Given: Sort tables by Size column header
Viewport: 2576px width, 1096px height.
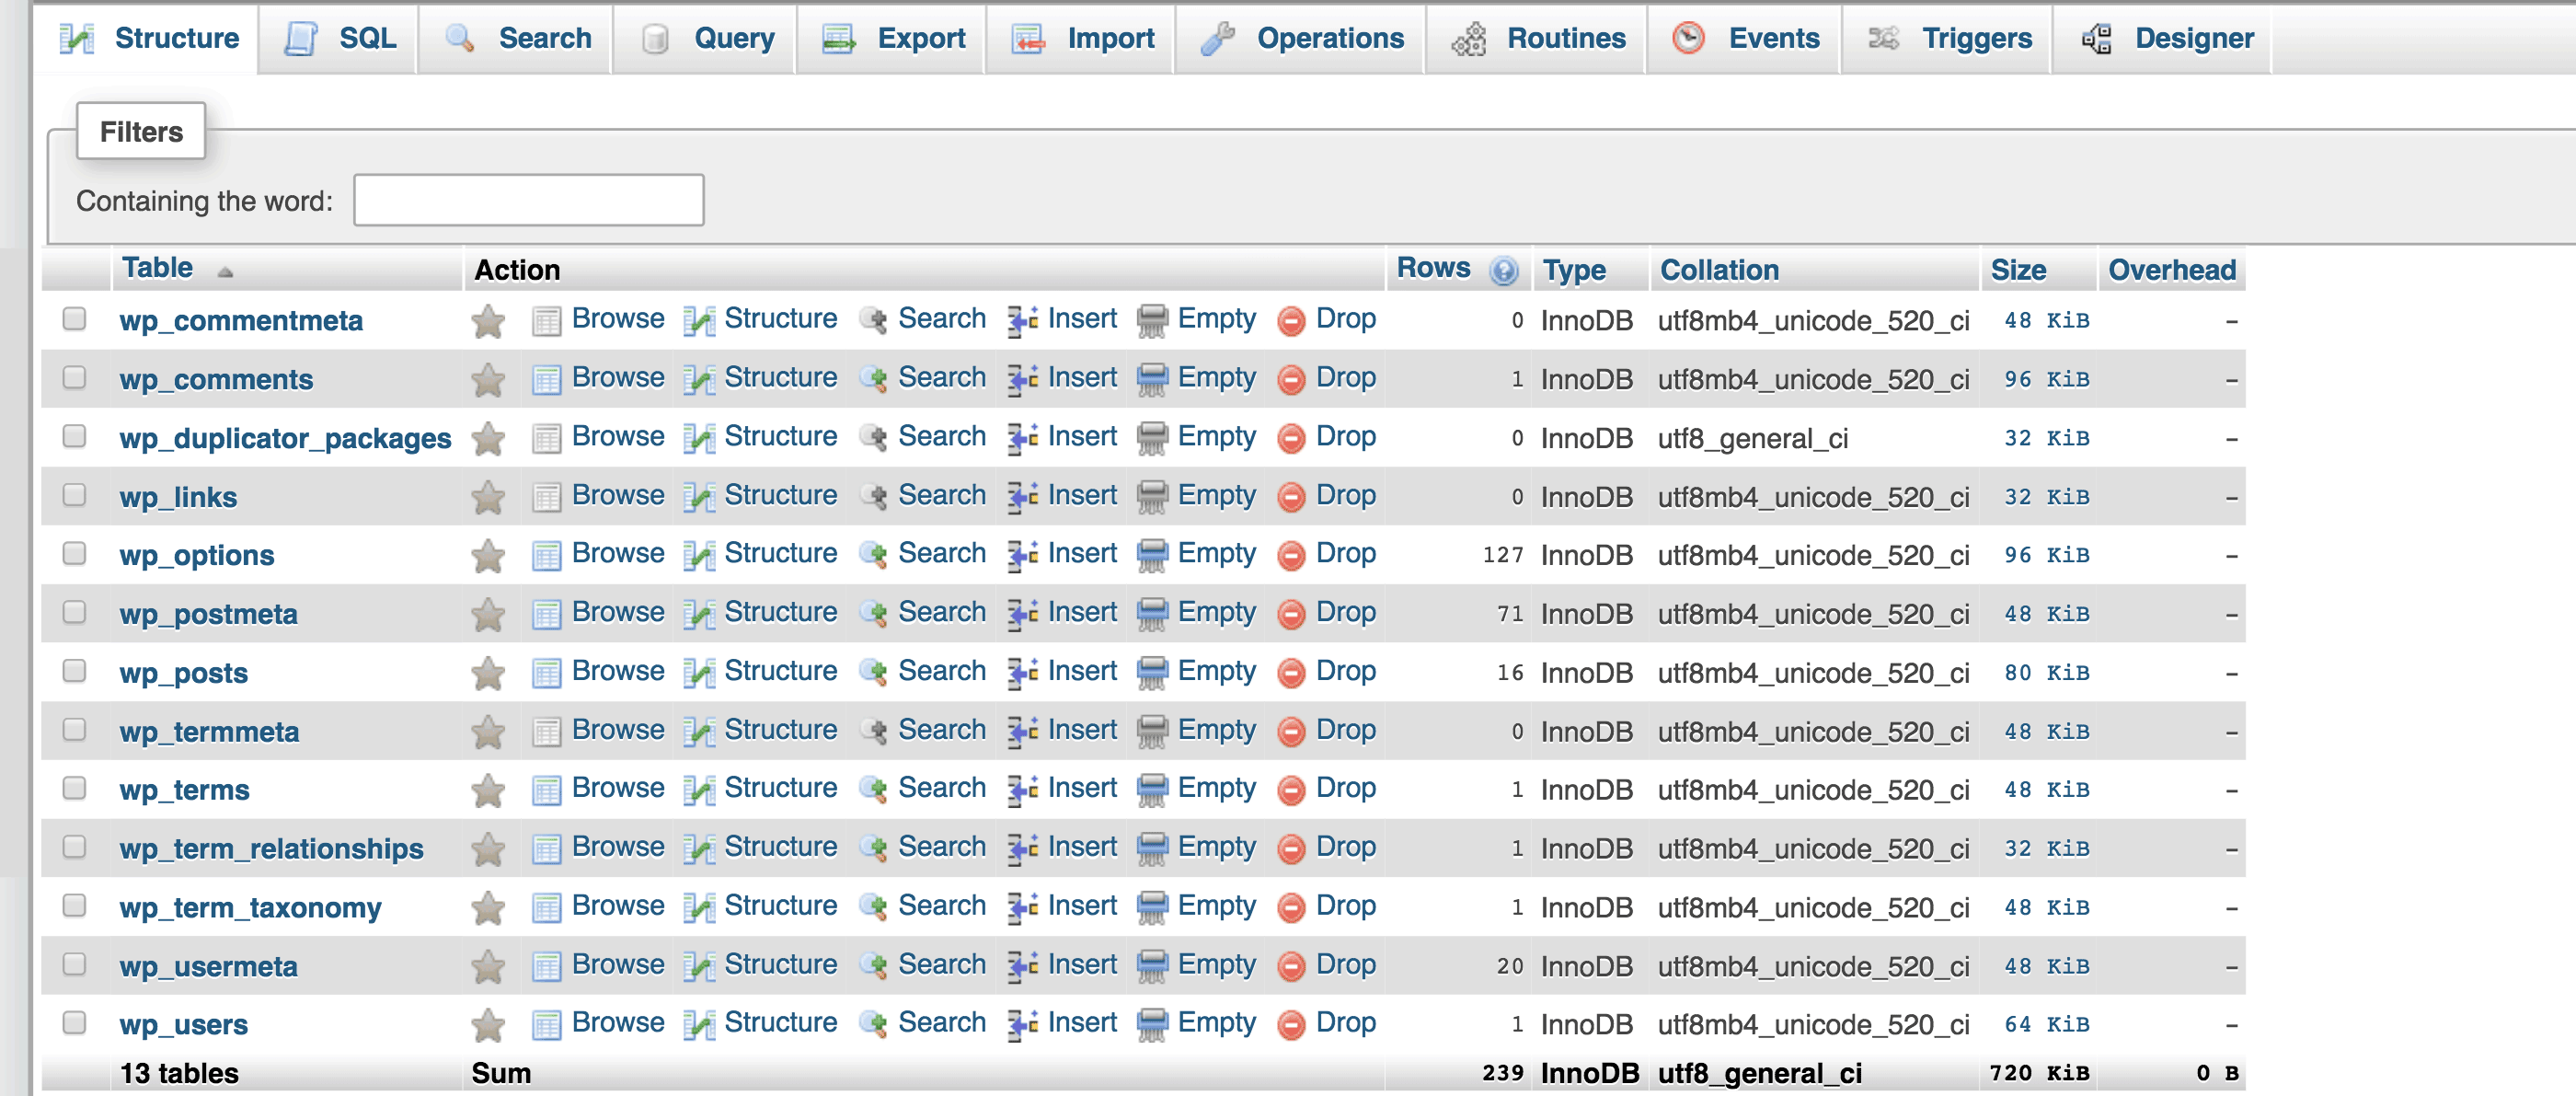Looking at the screenshot, I should pyautogui.click(x=2017, y=270).
